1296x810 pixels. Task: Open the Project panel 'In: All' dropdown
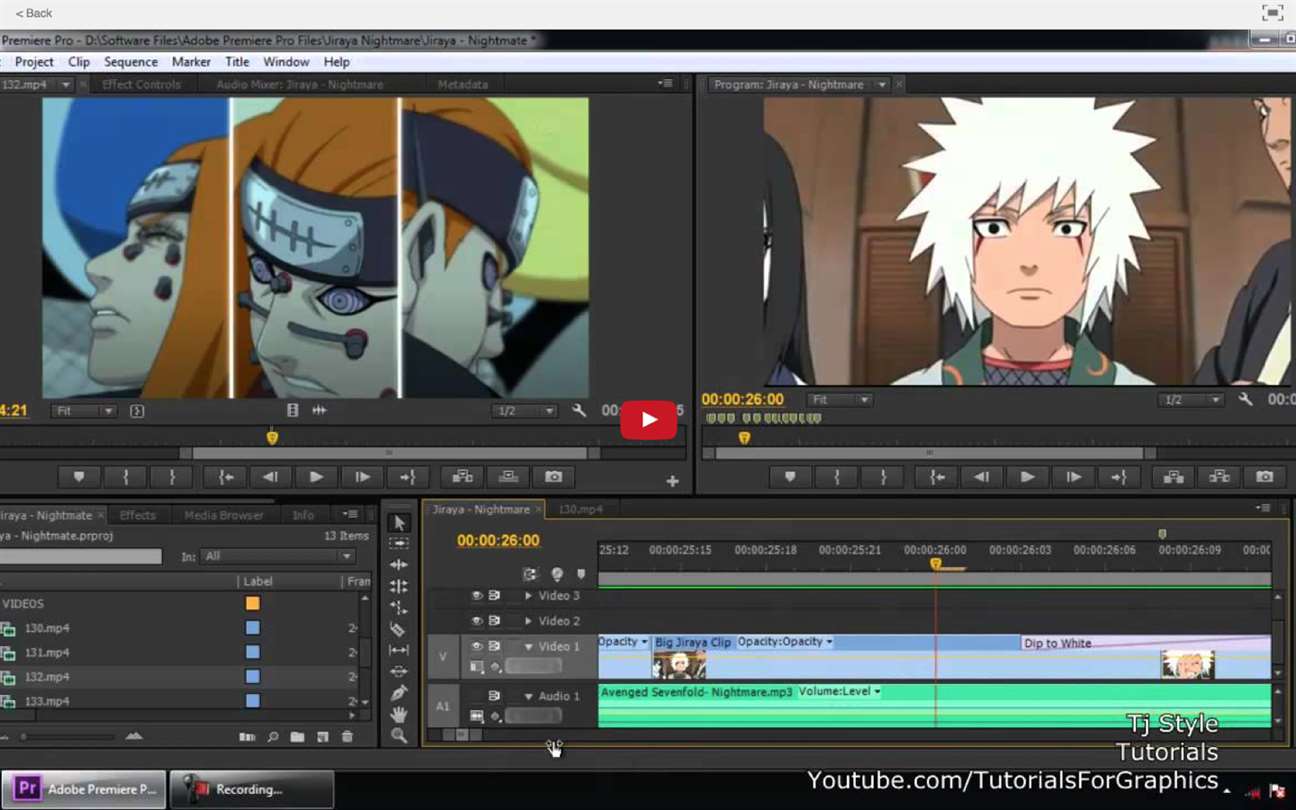tap(278, 556)
